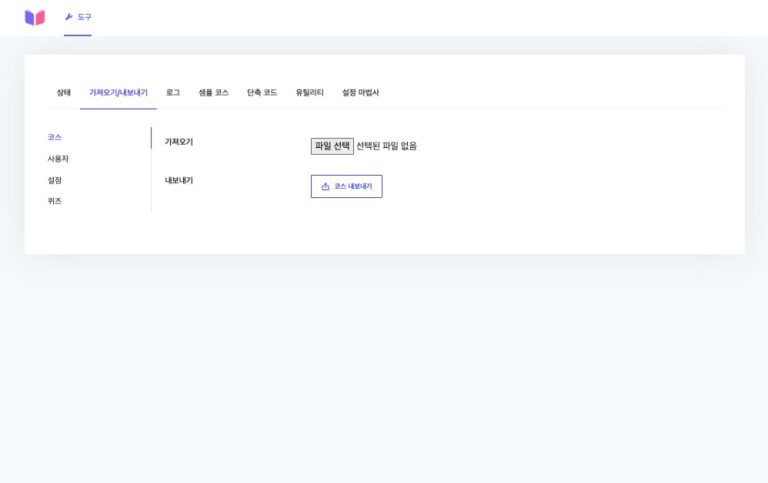Select 코스 in the left sidebar
This screenshot has height=483, width=768.
pyautogui.click(x=55, y=137)
